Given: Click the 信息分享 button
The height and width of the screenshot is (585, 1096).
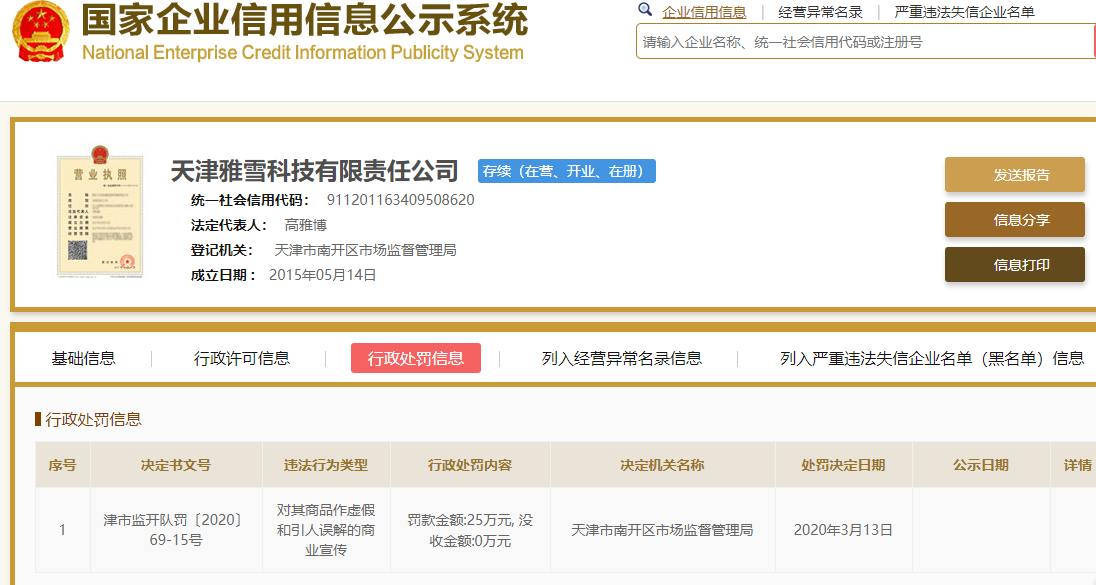Looking at the screenshot, I should point(1014,220).
